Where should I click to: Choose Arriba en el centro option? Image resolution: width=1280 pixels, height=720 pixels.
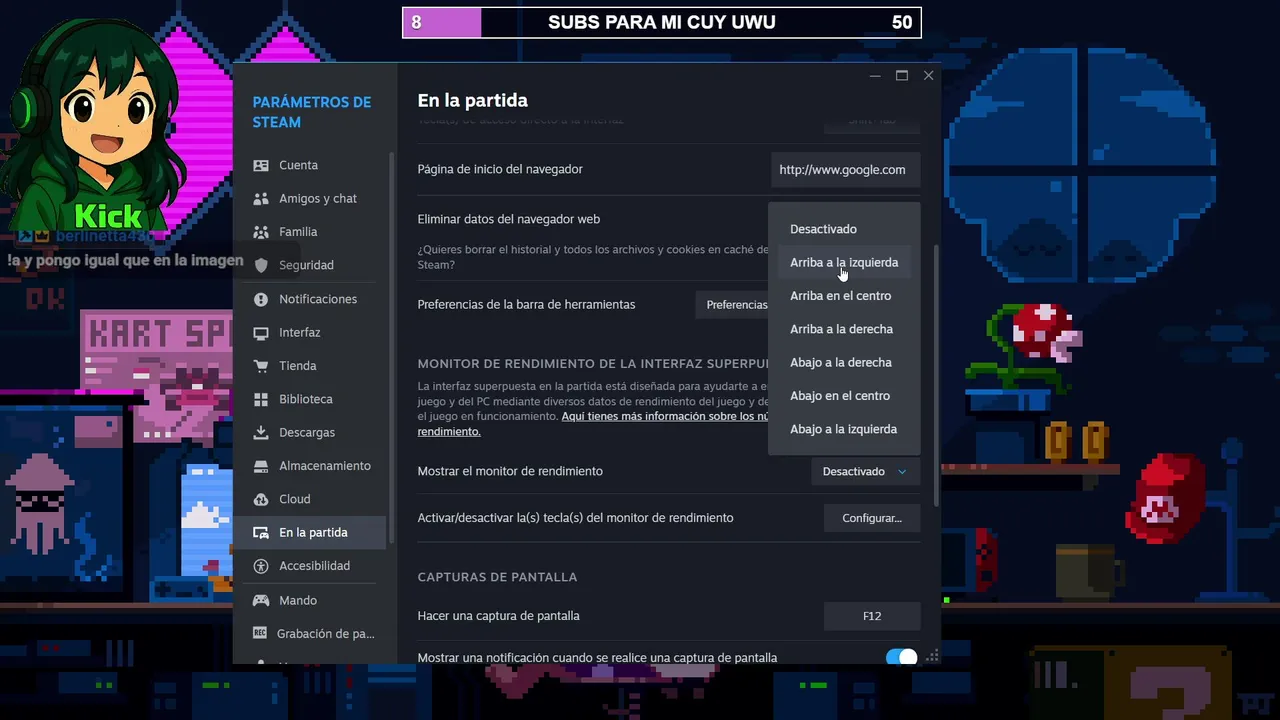point(843,296)
